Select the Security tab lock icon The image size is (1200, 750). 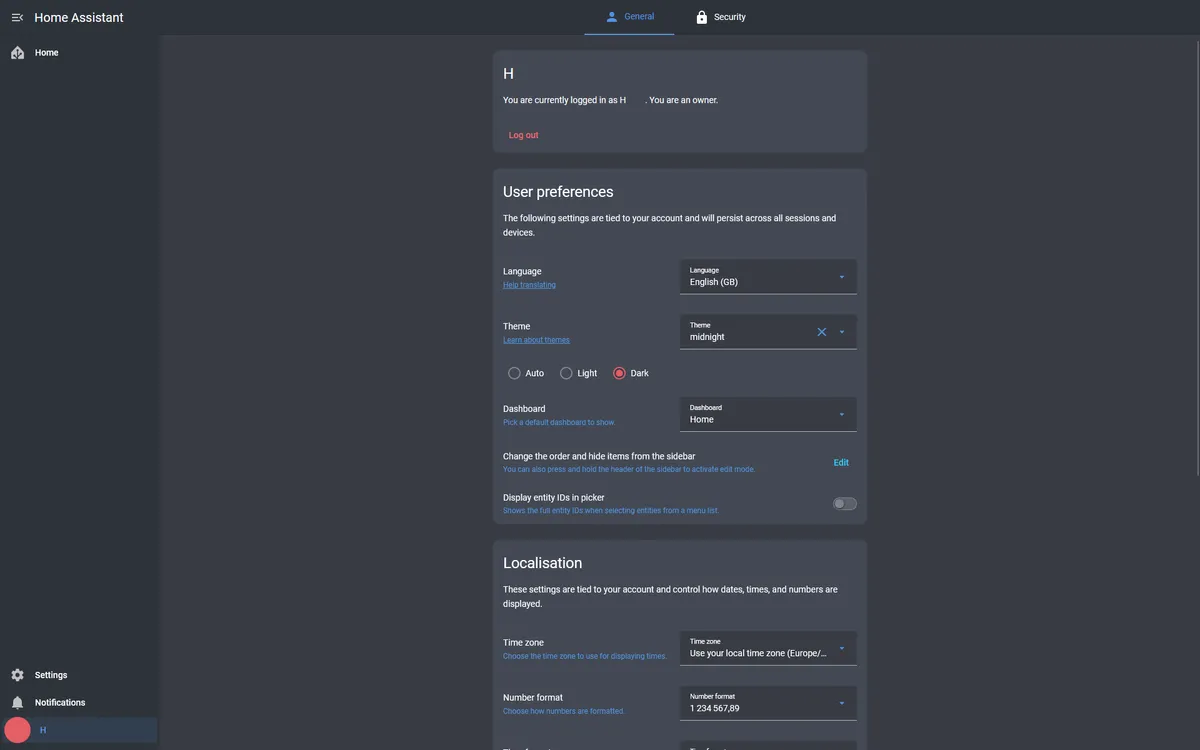click(702, 17)
